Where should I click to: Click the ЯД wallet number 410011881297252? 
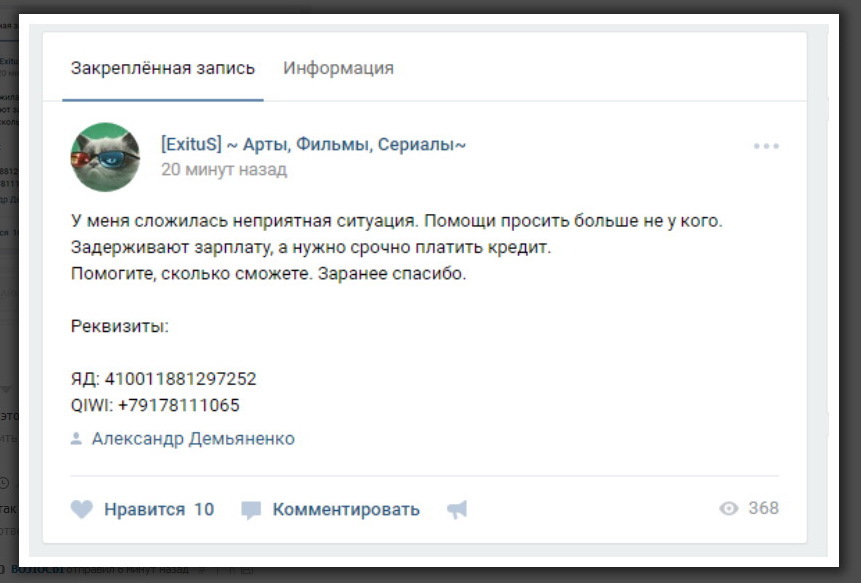[x=180, y=379]
